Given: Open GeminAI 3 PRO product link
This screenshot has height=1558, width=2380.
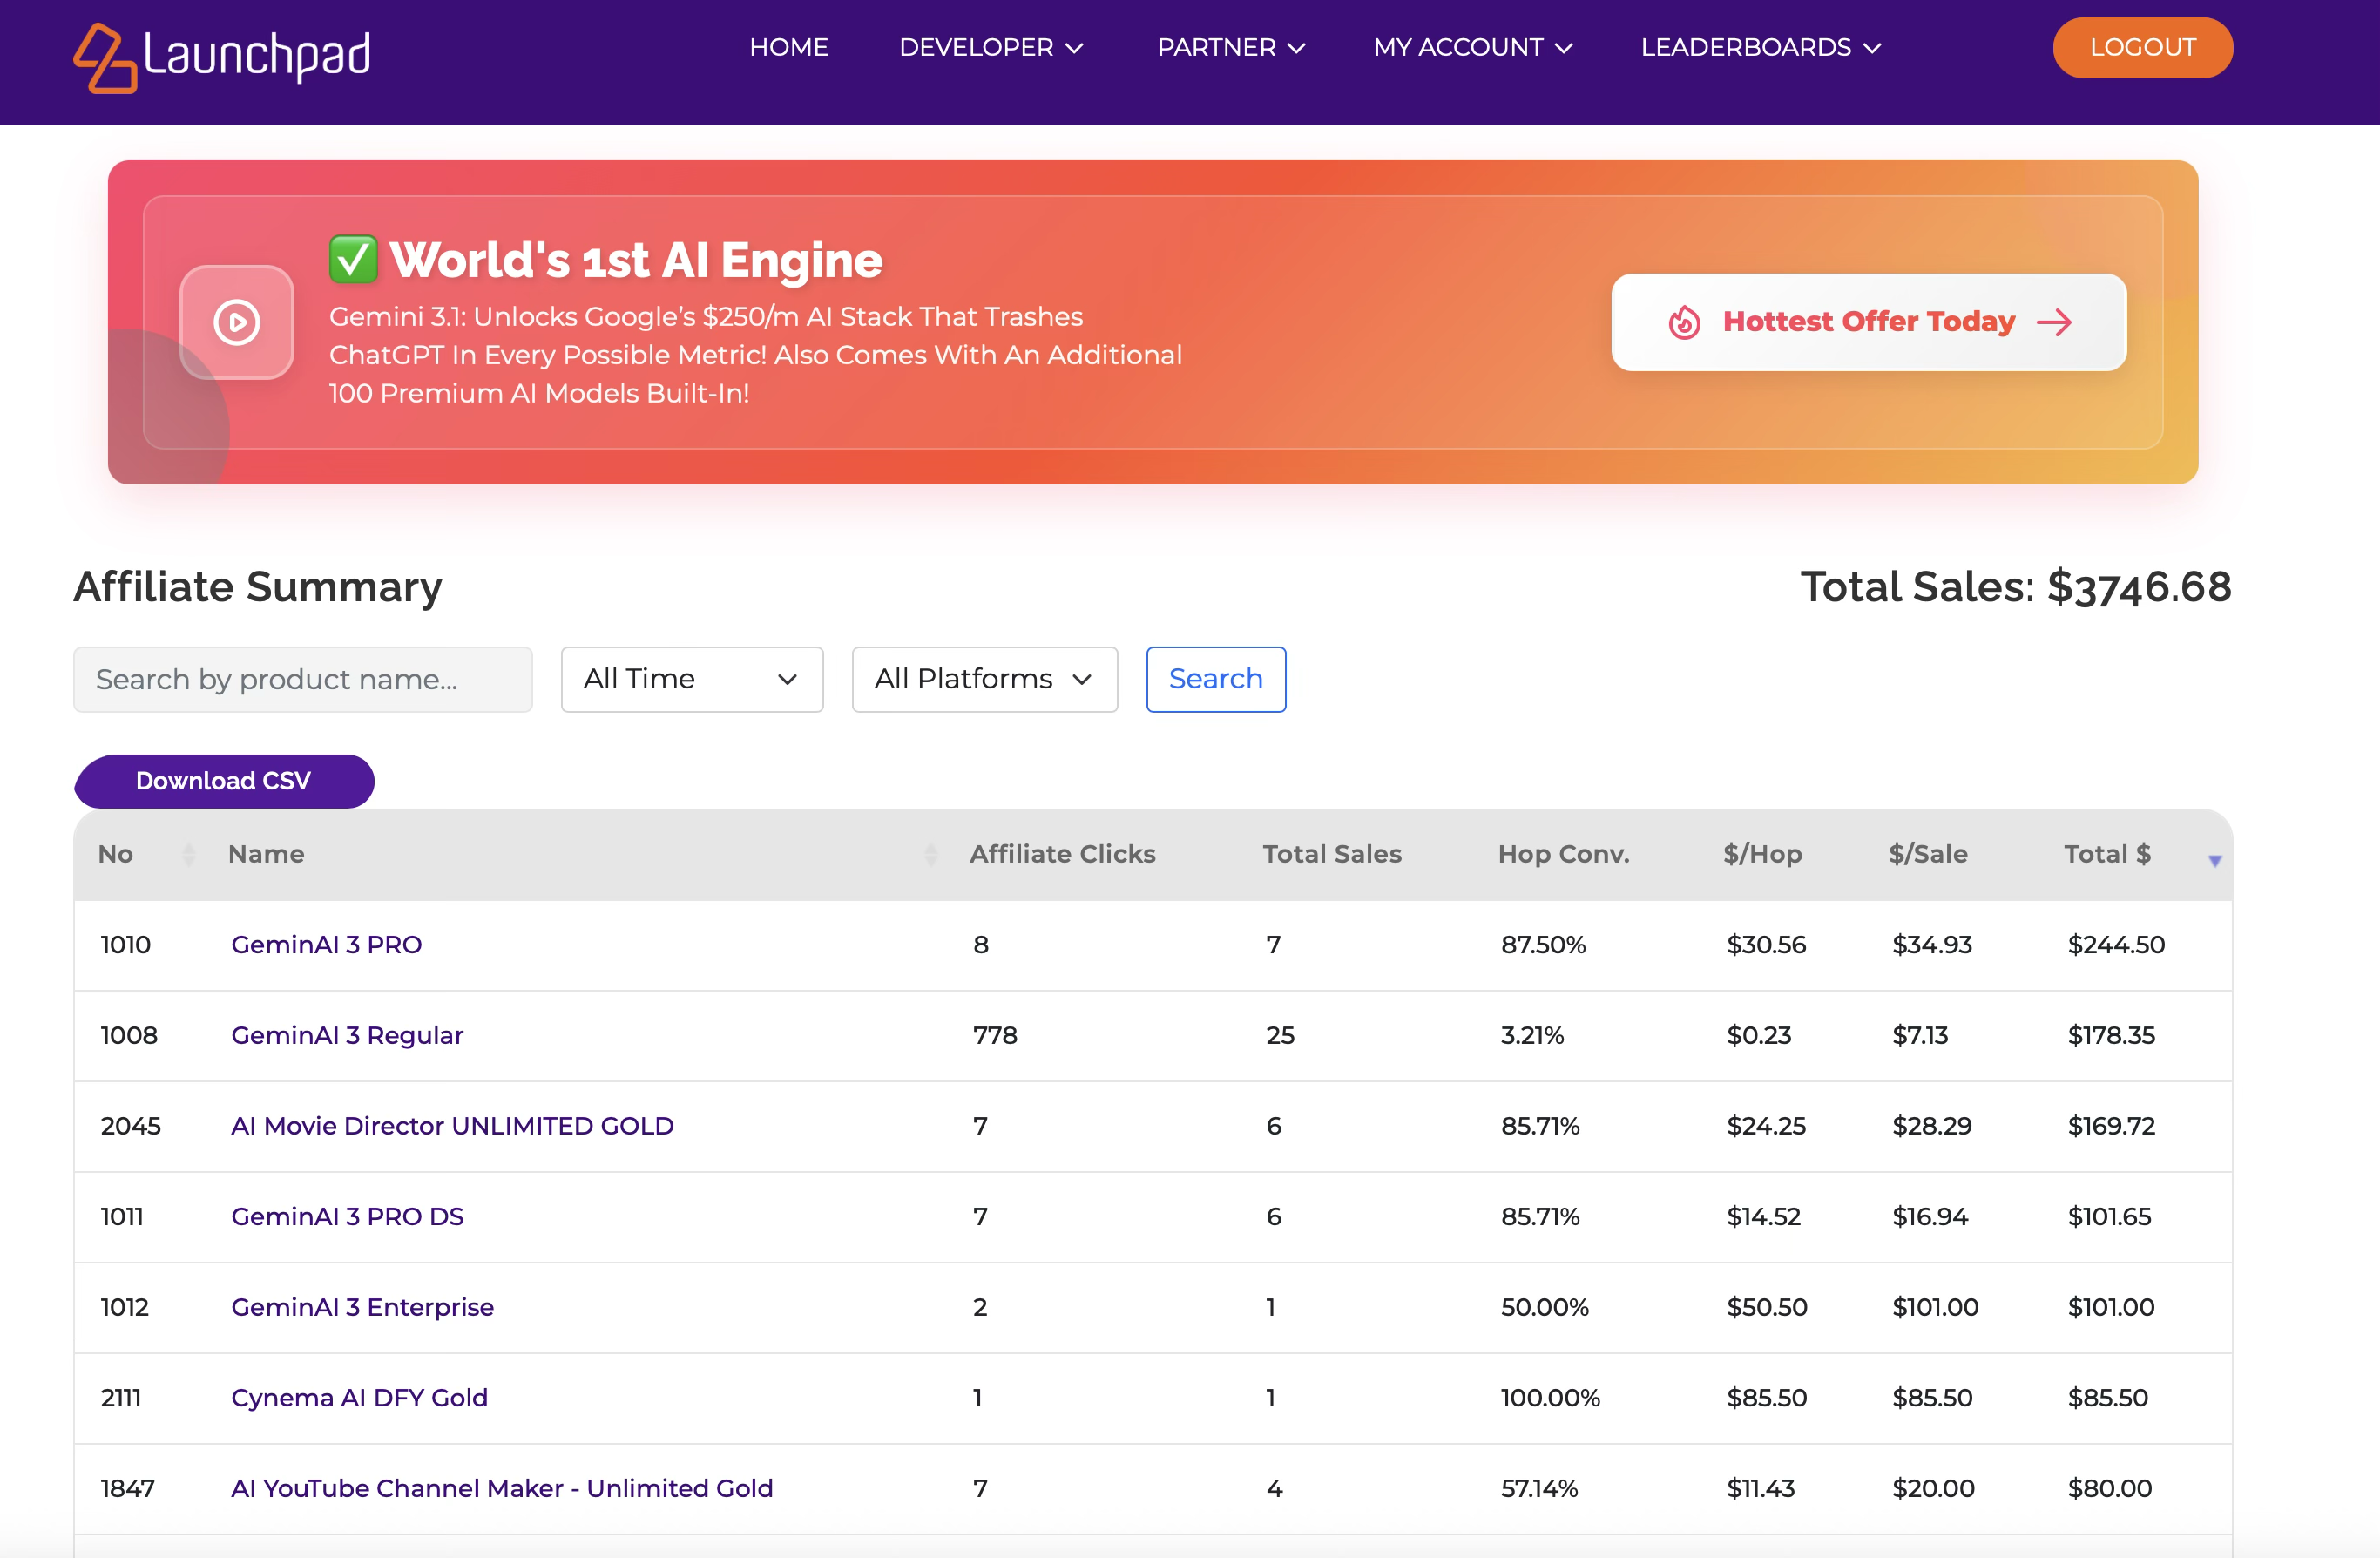Looking at the screenshot, I should point(326,945).
